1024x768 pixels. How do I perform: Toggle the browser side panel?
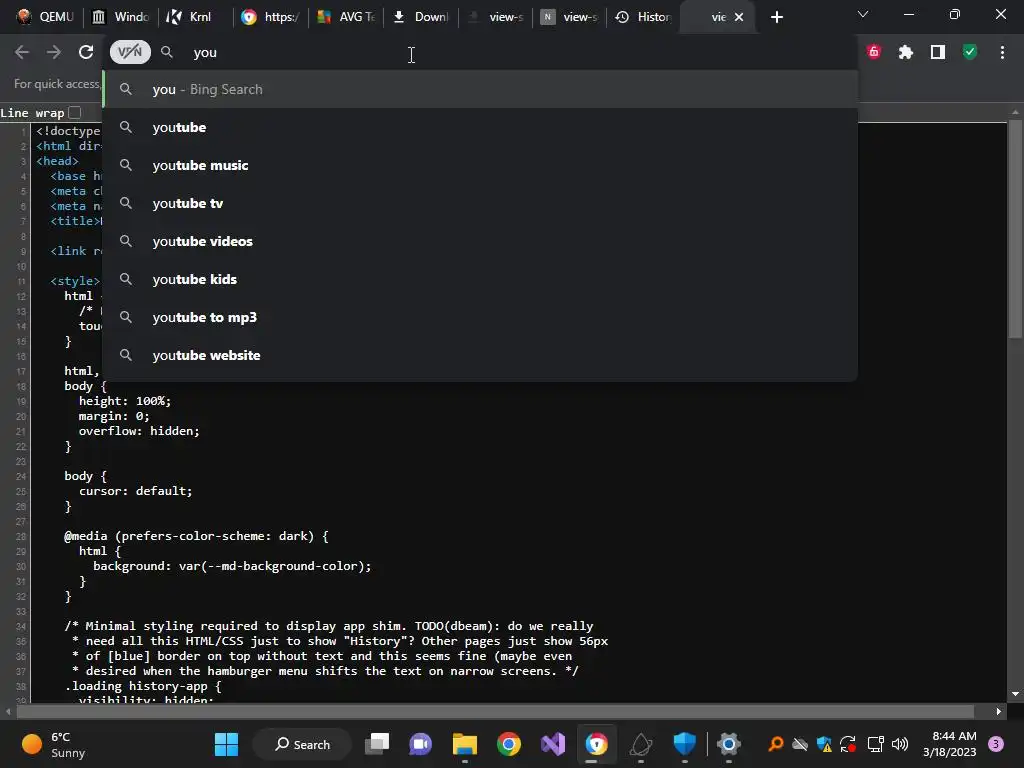click(x=938, y=52)
